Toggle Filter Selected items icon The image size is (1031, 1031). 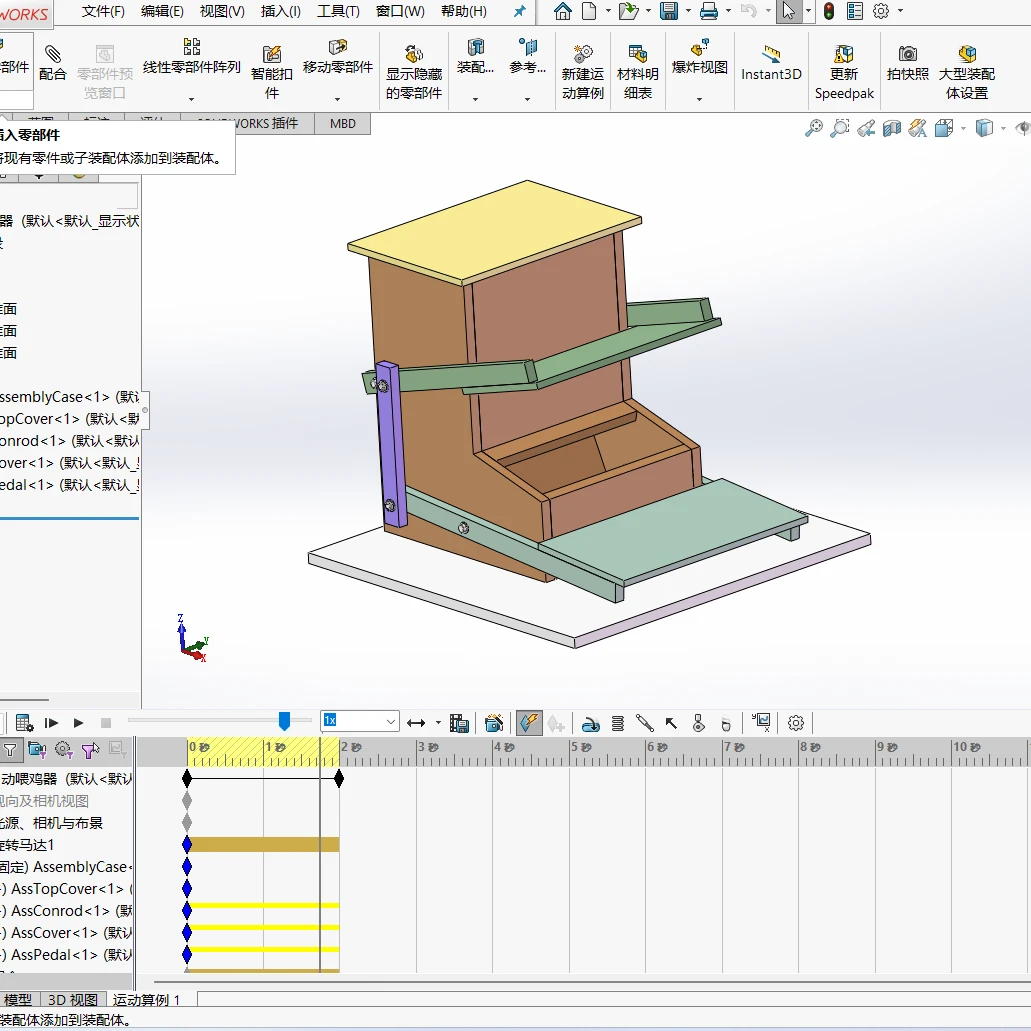coord(90,750)
